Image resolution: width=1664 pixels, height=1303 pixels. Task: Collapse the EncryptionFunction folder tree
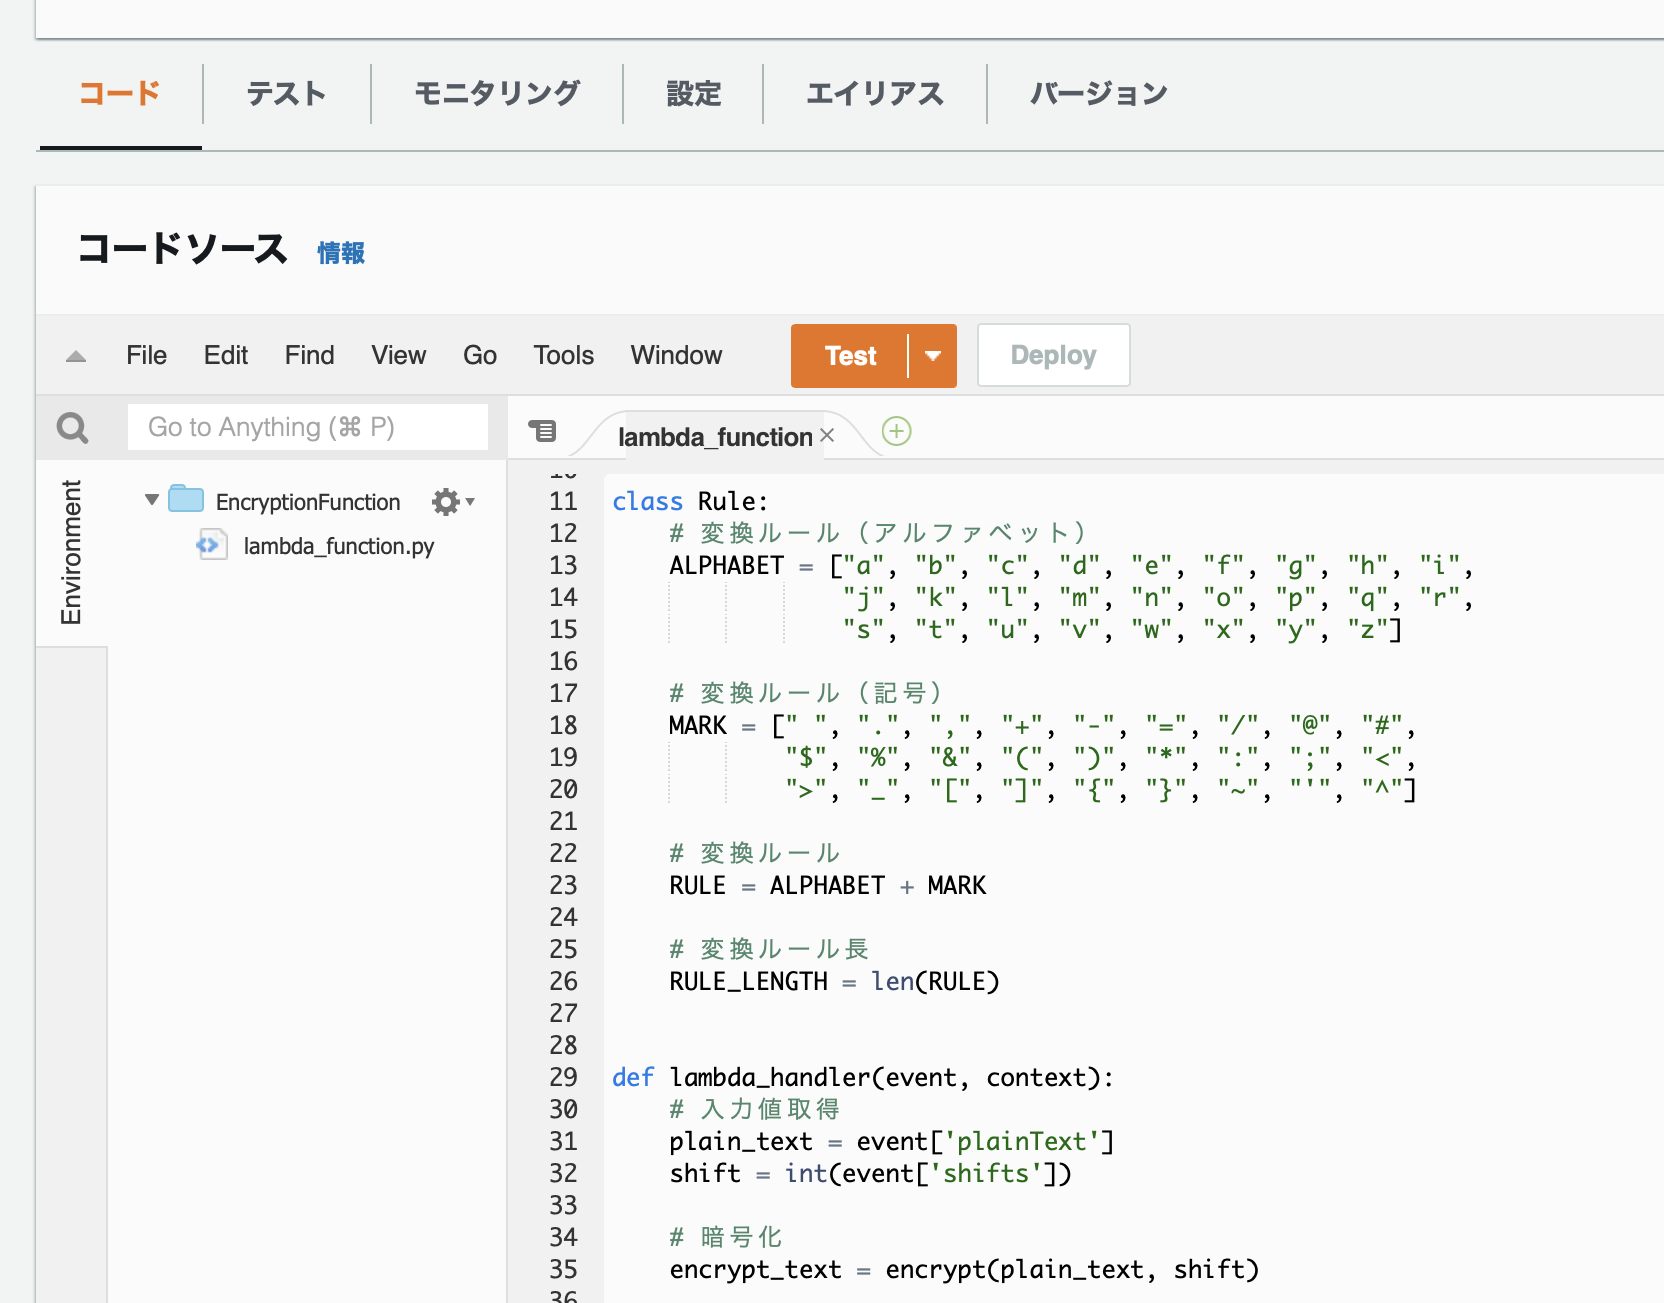pos(151,500)
